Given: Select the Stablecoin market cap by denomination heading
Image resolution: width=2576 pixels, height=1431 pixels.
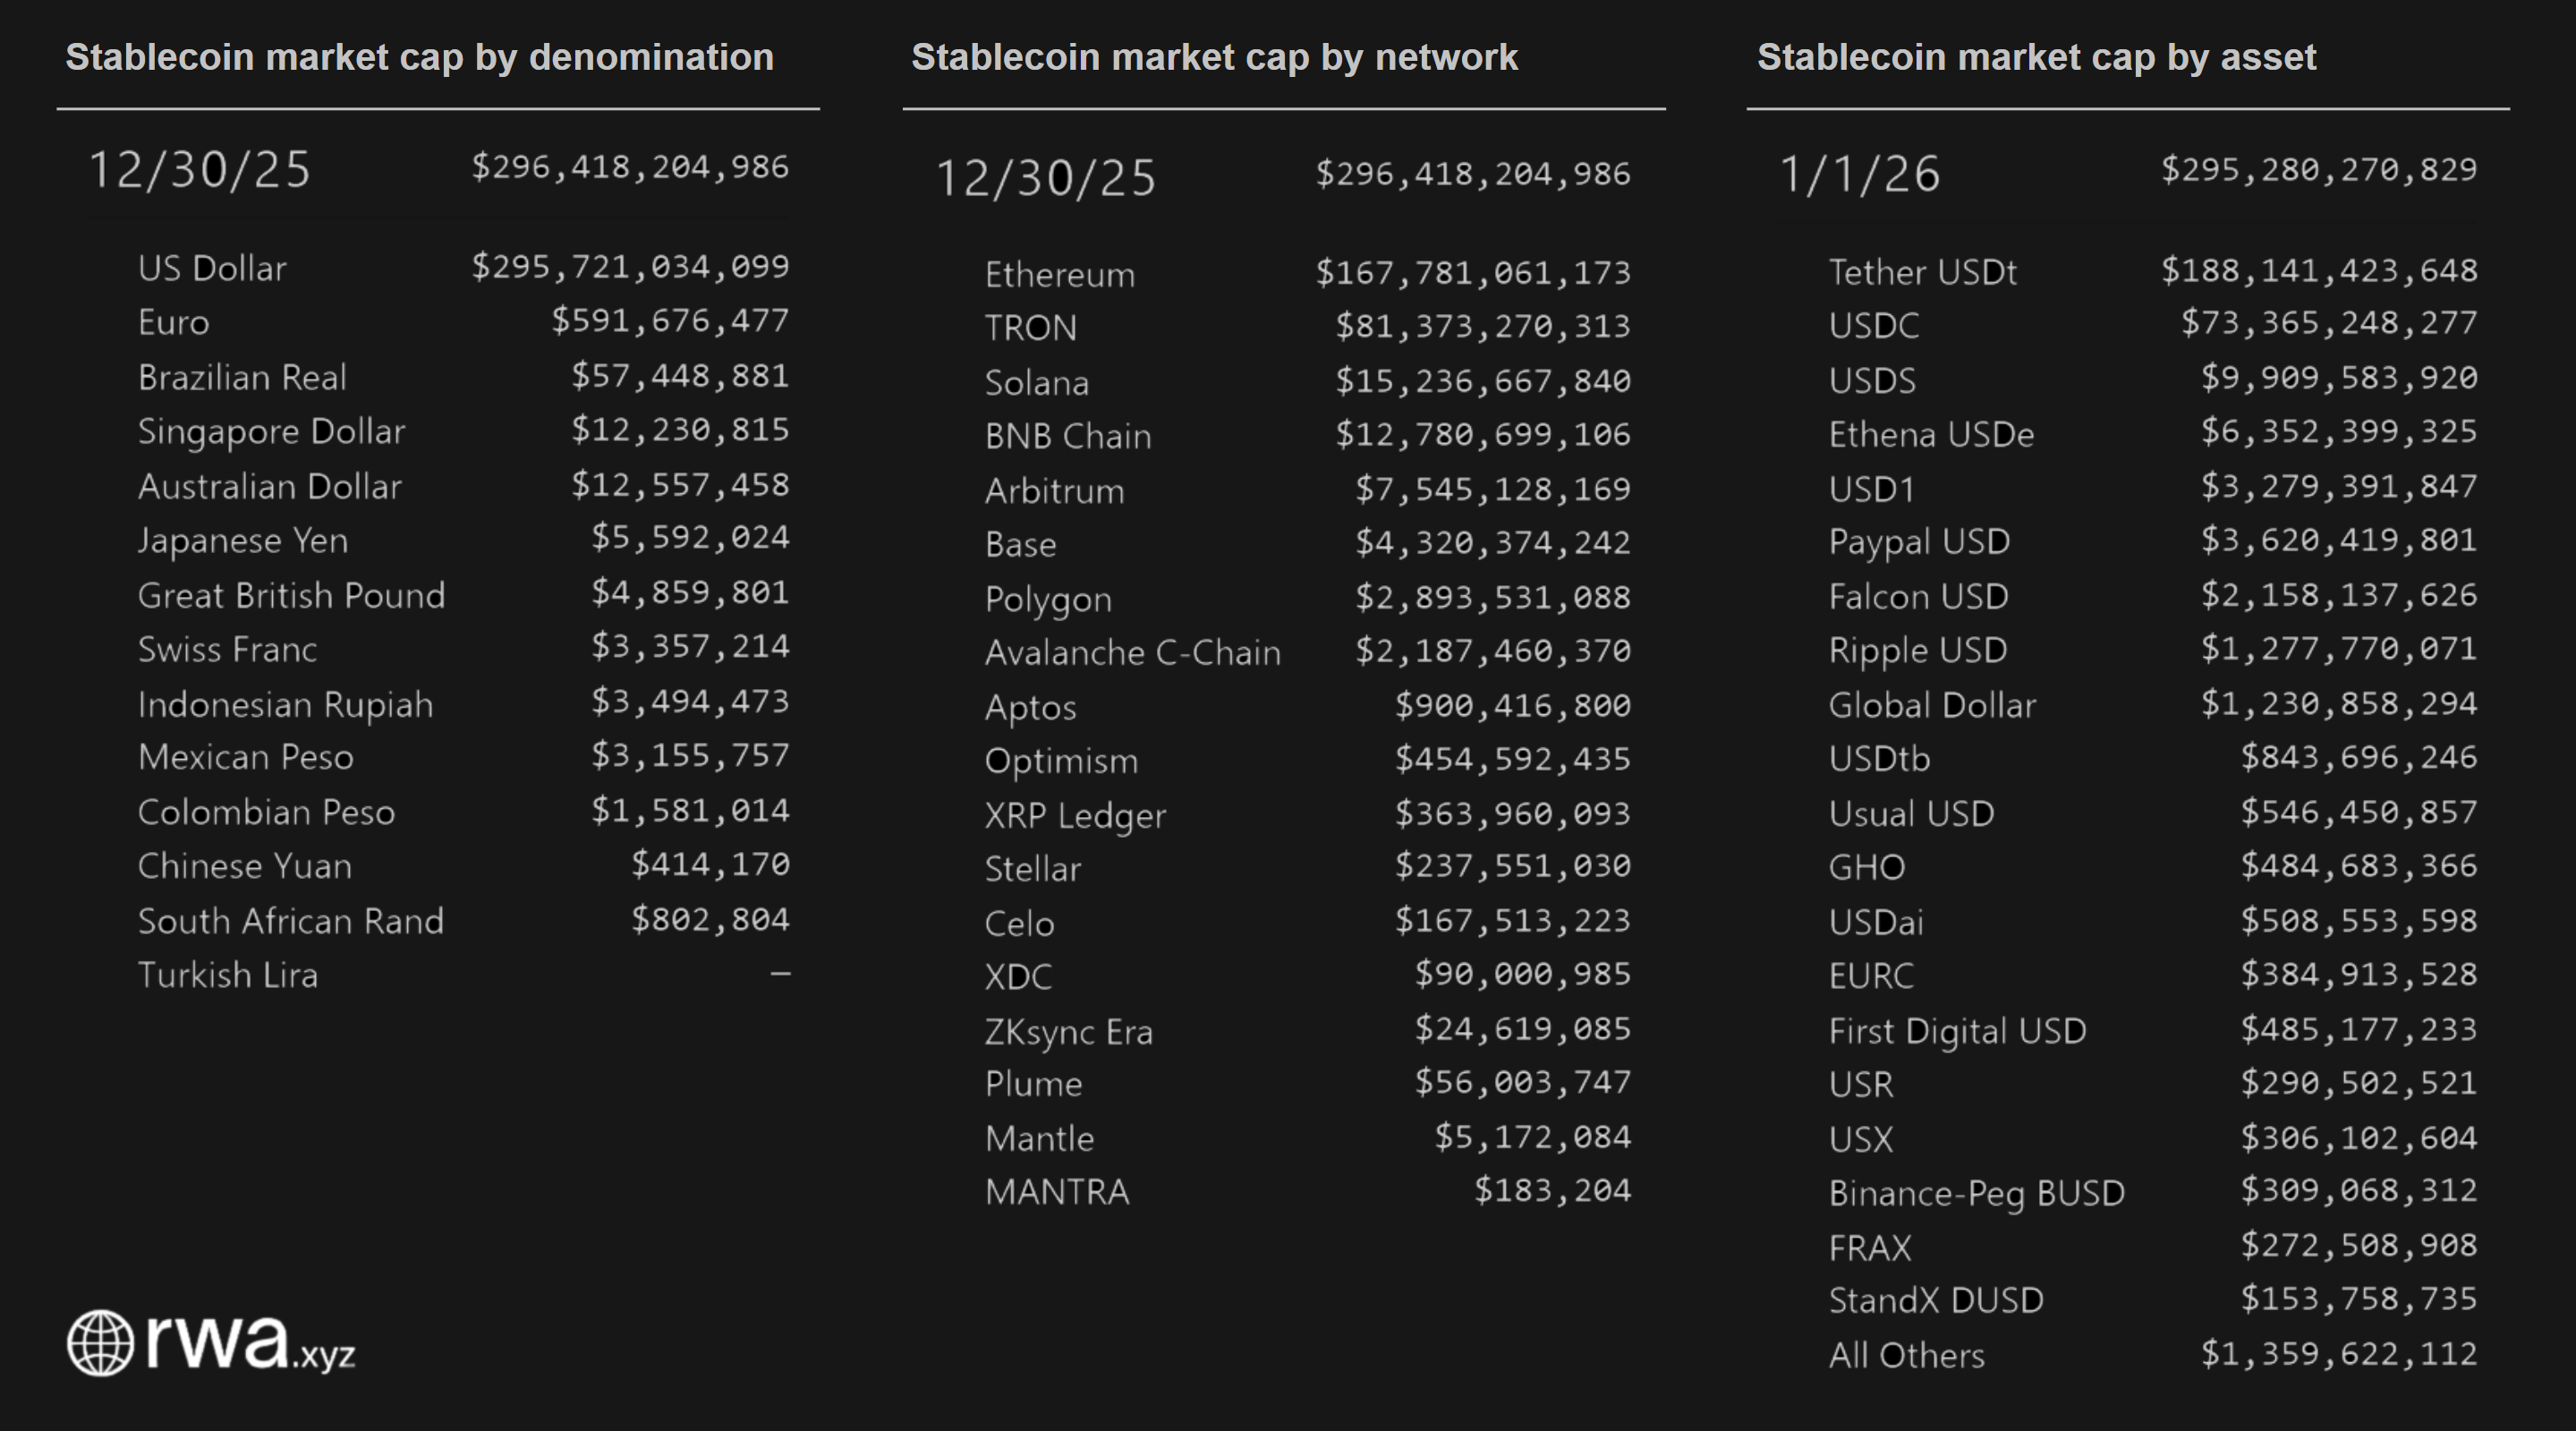Looking at the screenshot, I should point(419,58).
